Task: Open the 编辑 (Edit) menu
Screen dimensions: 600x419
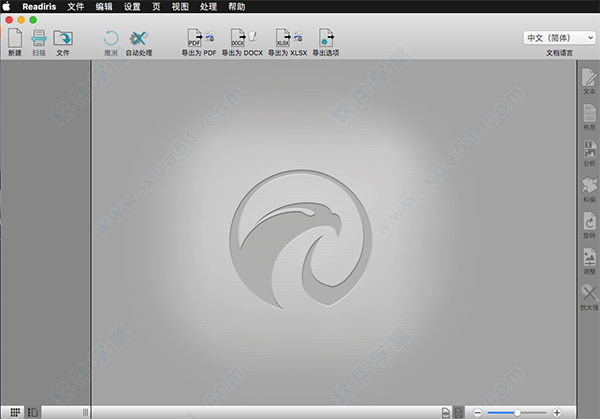Action: pos(104,7)
